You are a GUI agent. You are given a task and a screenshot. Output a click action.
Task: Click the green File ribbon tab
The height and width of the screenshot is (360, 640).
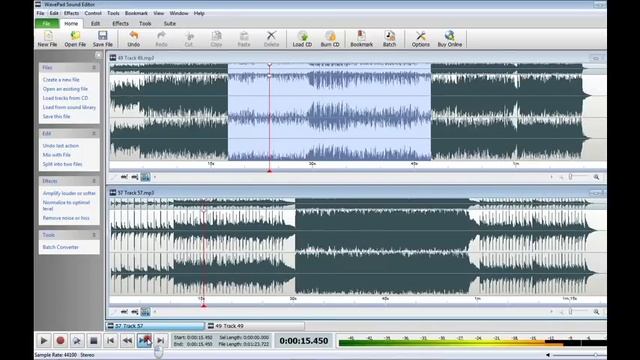(x=47, y=24)
